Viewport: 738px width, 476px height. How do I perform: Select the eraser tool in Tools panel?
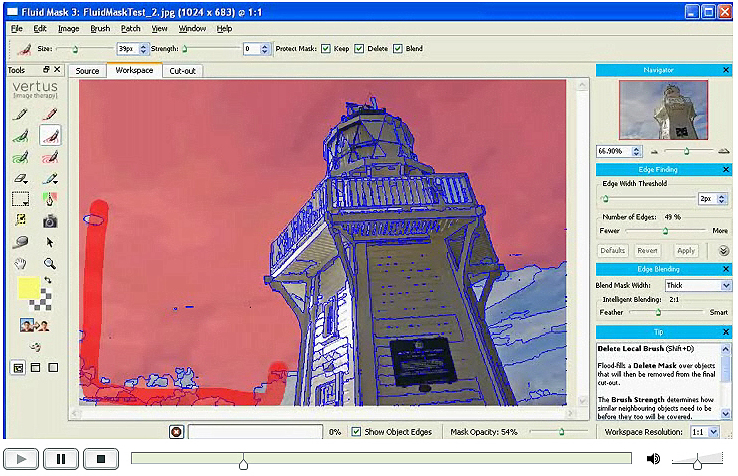click(x=19, y=178)
